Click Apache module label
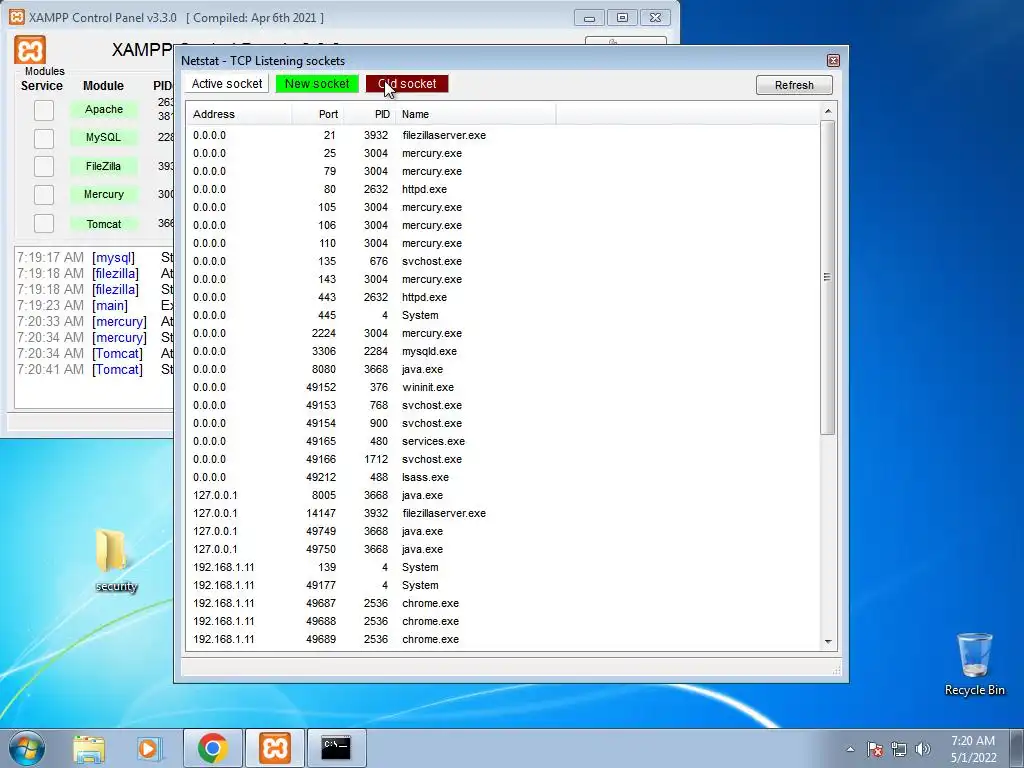 [x=104, y=110]
